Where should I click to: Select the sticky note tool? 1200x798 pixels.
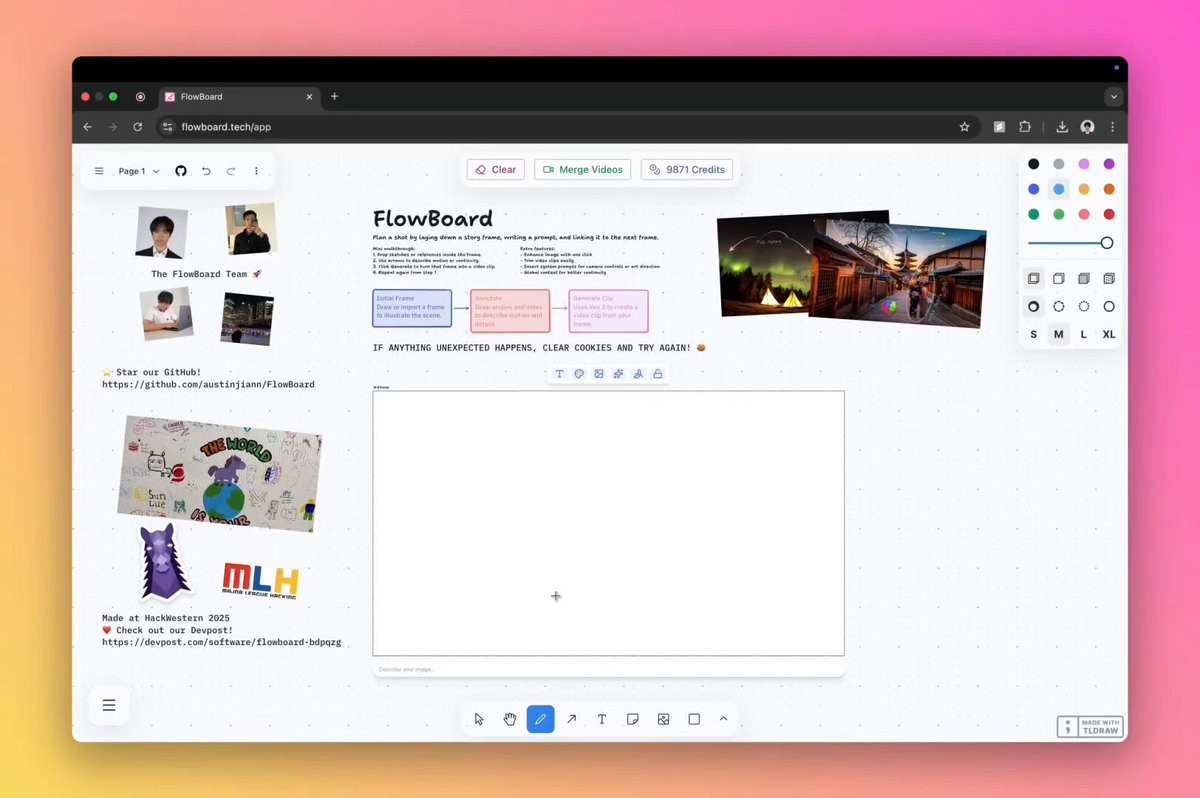(633, 719)
